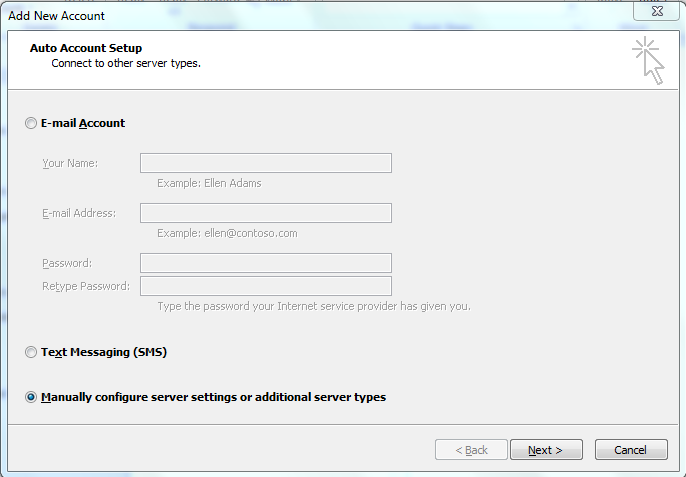Image resolution: width=686 pixels, height=477 pixels.
Task: Choose the Text Messaging (SMS) radio button
Action: [x=31, y=352]
